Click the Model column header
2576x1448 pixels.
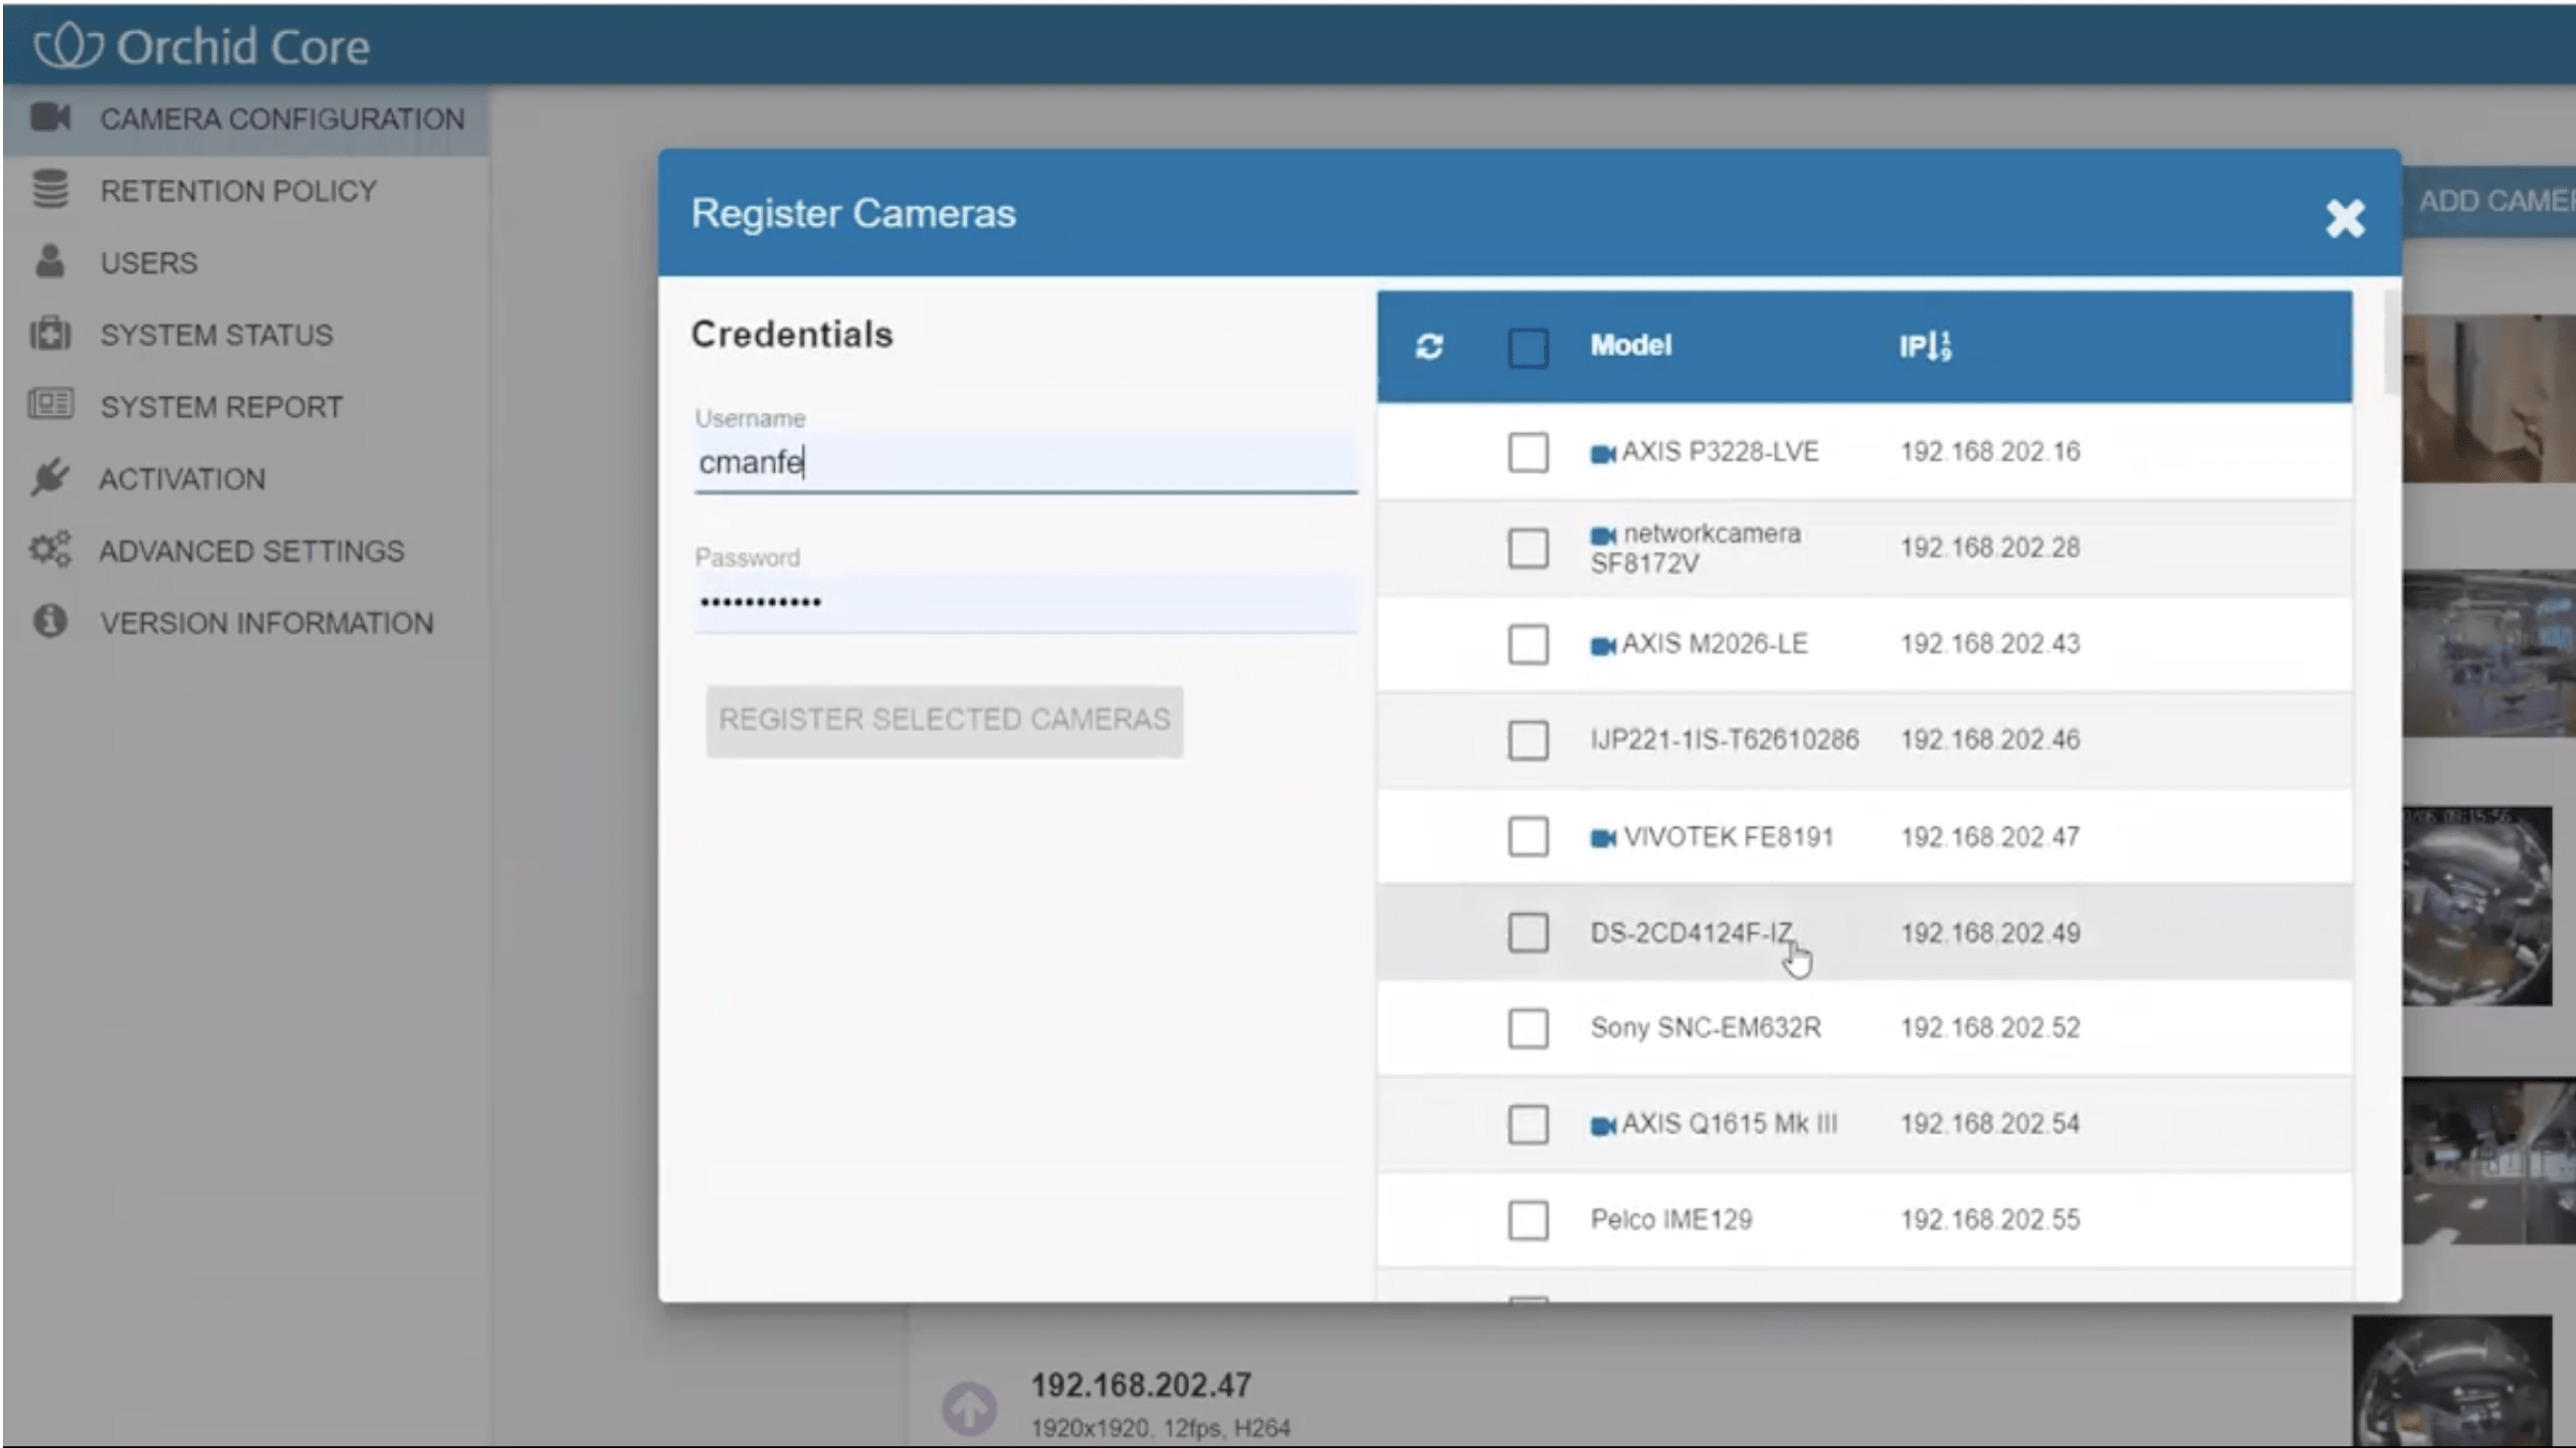pos(1631,346)
